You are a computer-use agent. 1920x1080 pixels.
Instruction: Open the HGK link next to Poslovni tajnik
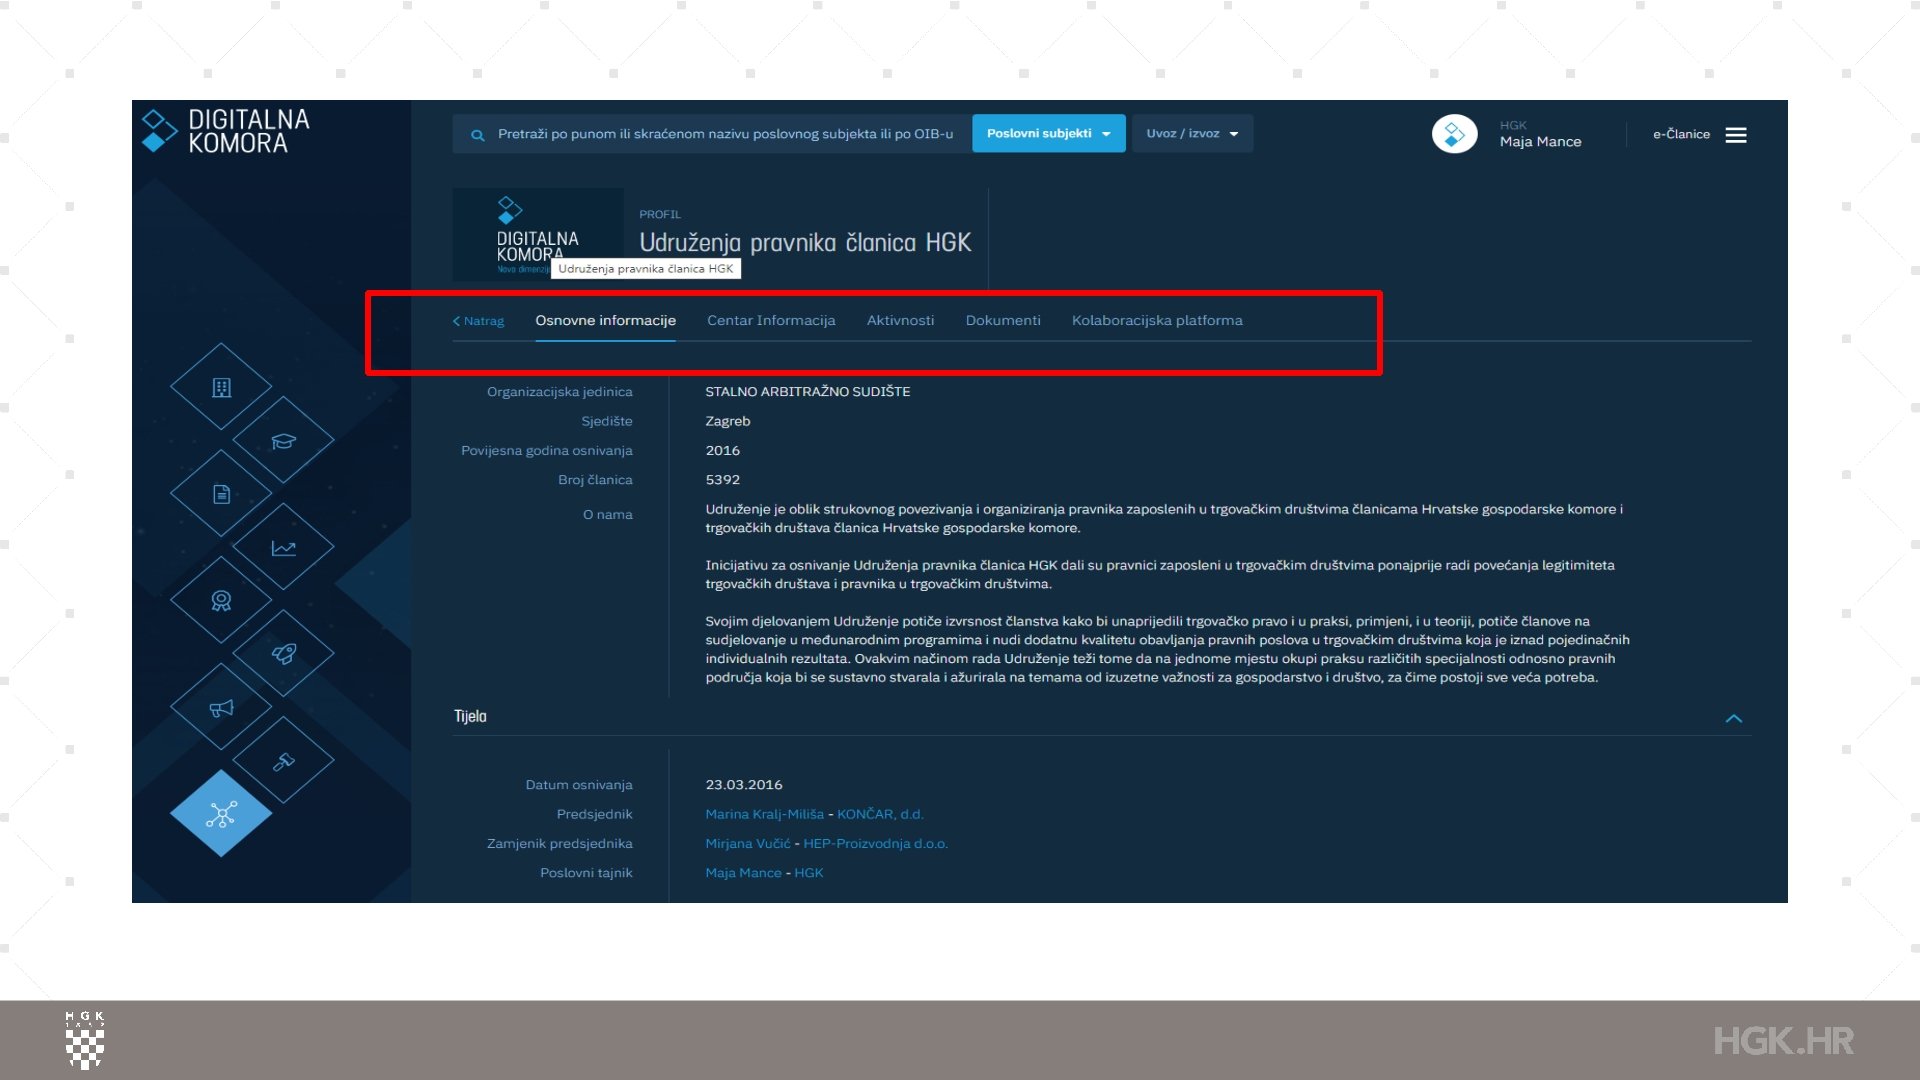(809, 873)
